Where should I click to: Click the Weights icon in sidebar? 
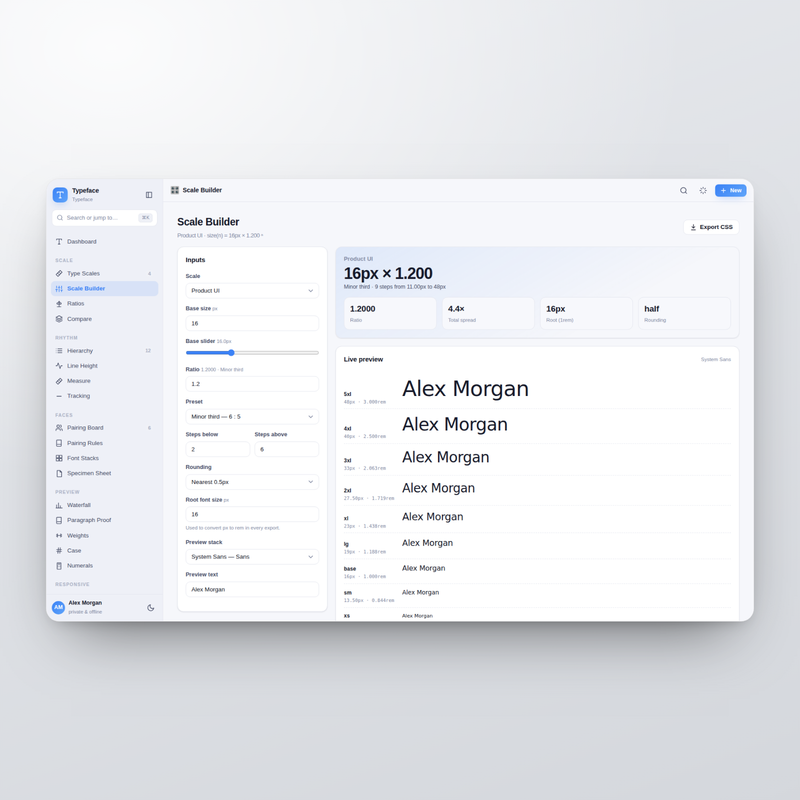point(59,535)
